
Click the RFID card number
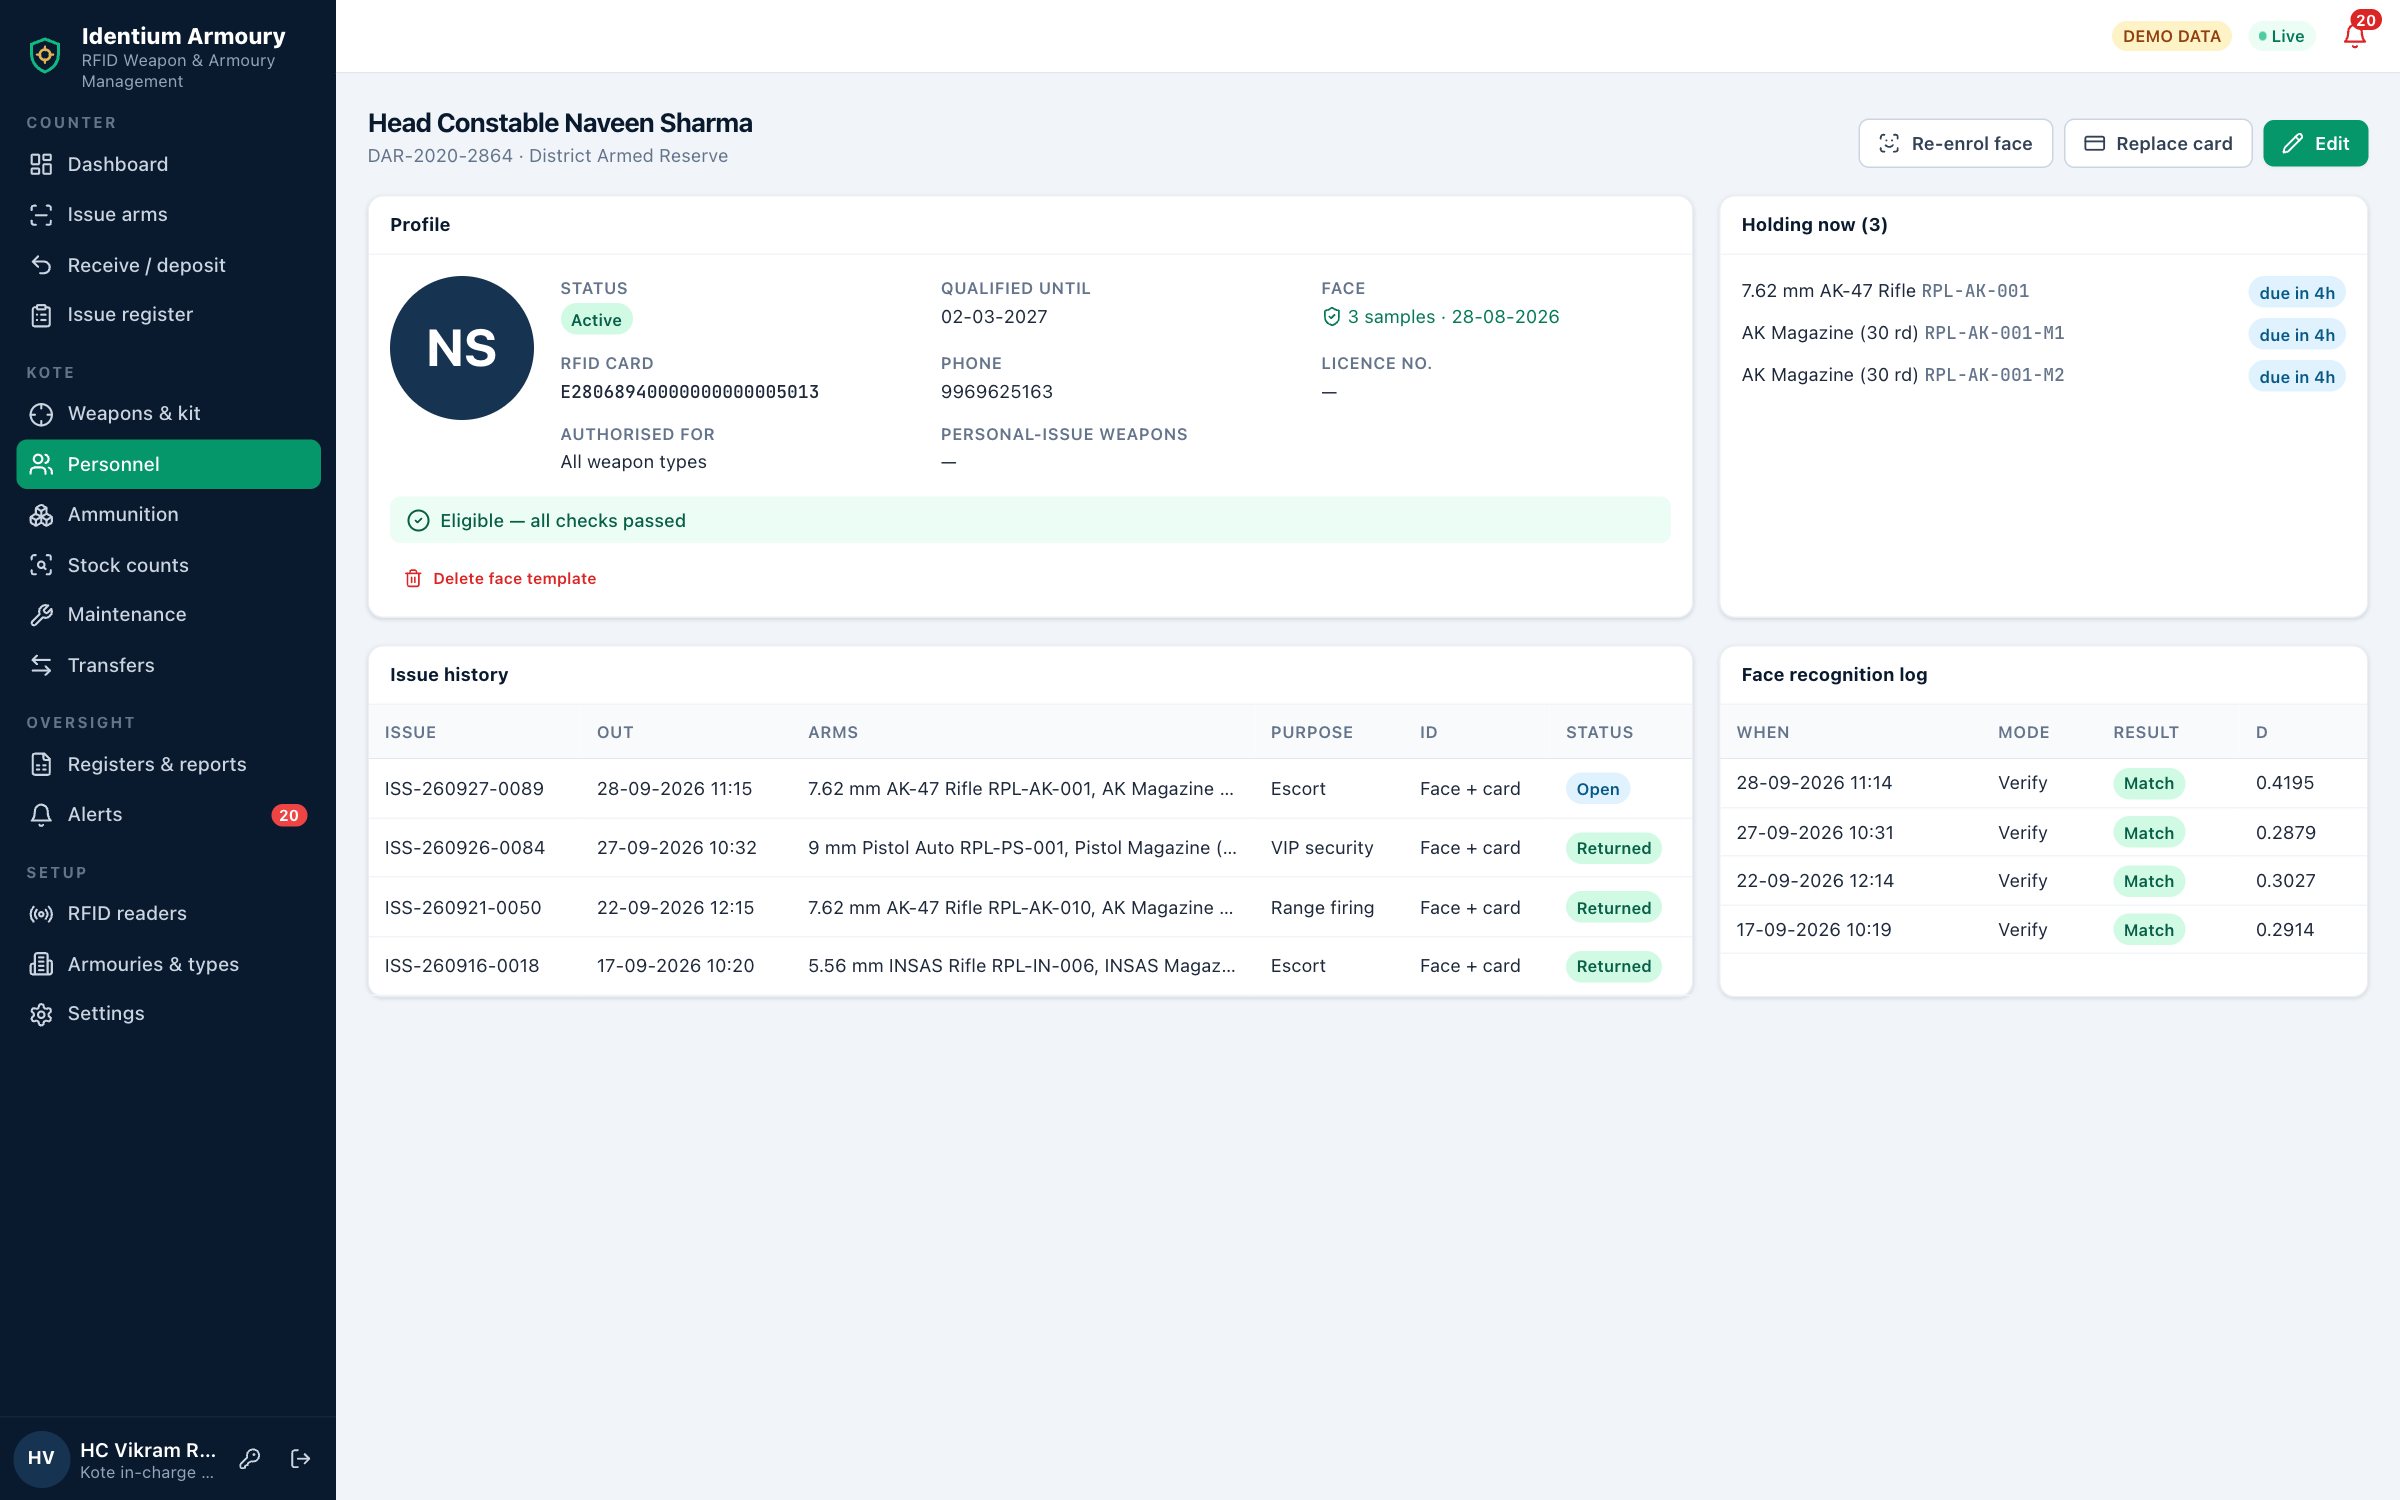point(690,391)
